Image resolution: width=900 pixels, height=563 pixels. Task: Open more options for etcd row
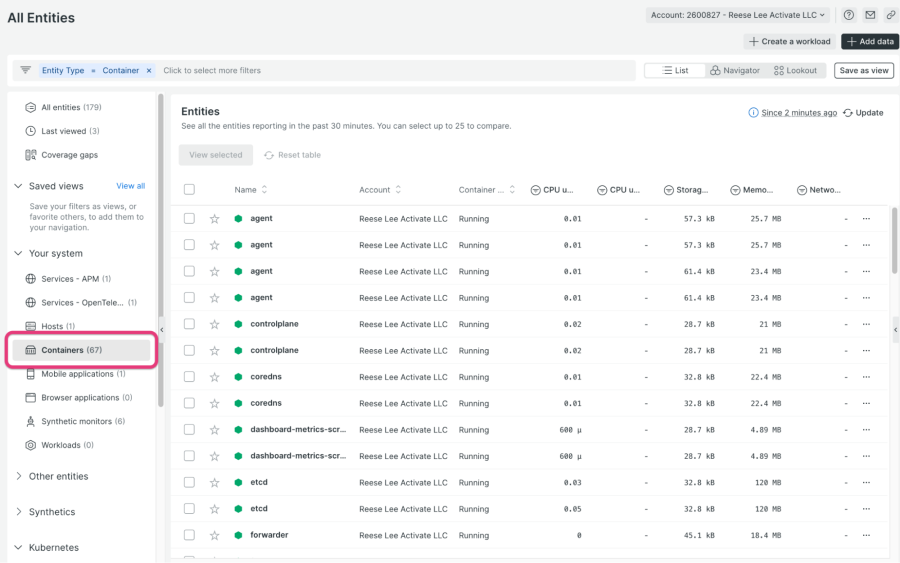[x=866, y=482]
